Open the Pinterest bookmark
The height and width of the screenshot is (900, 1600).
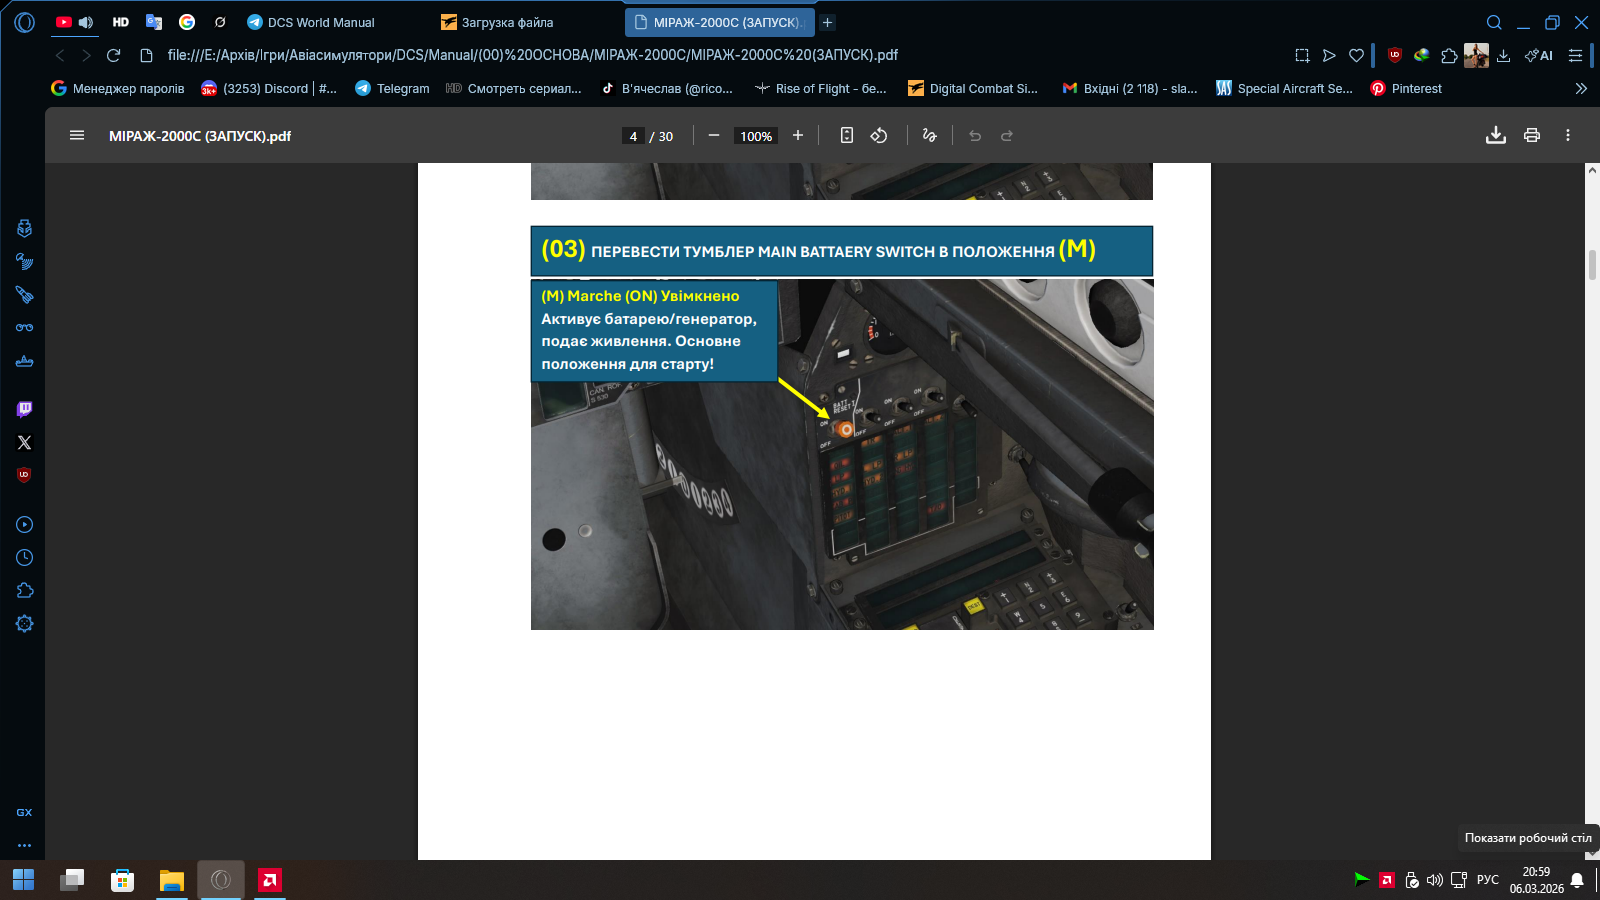click(x=1406, y=88)
